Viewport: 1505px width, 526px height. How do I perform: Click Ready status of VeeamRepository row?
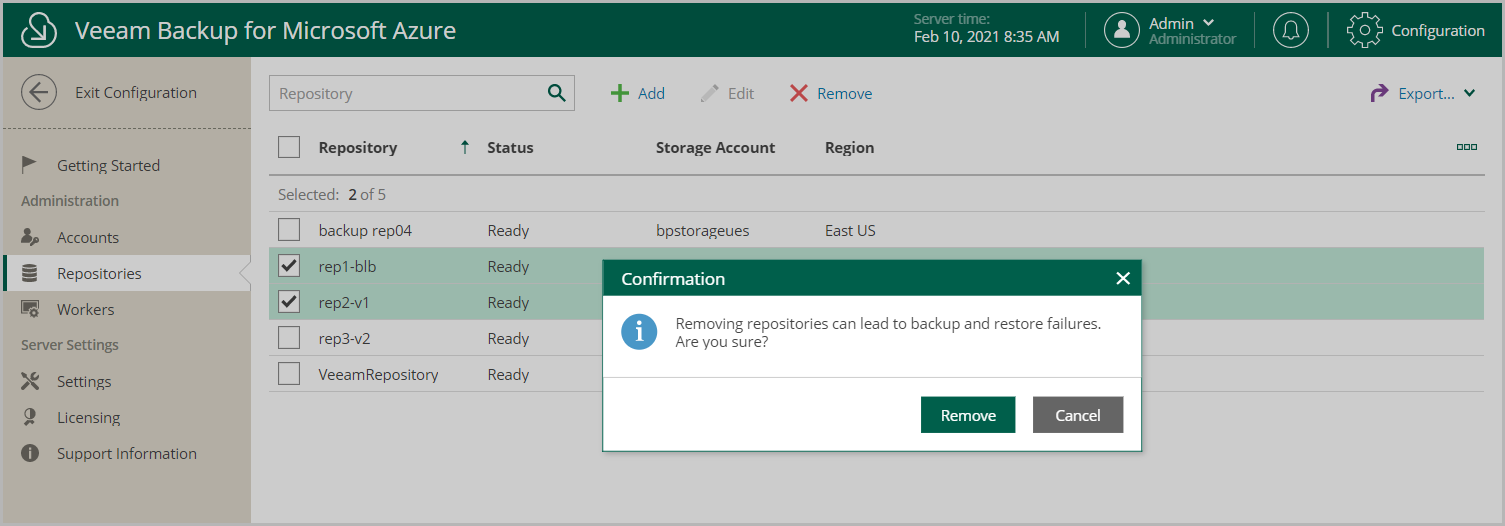tap(508, 374)
